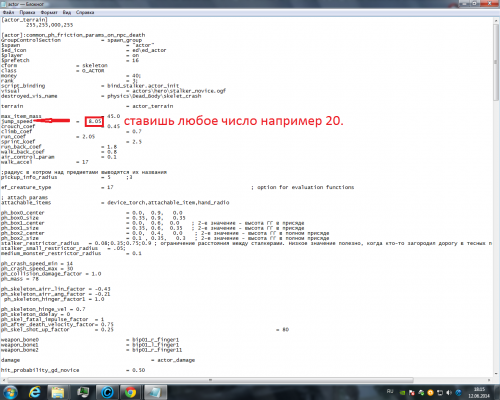Screen dimensions: 500x400
Task: Click the horizontal scrollbar left arrow
Action: (4, 380)
